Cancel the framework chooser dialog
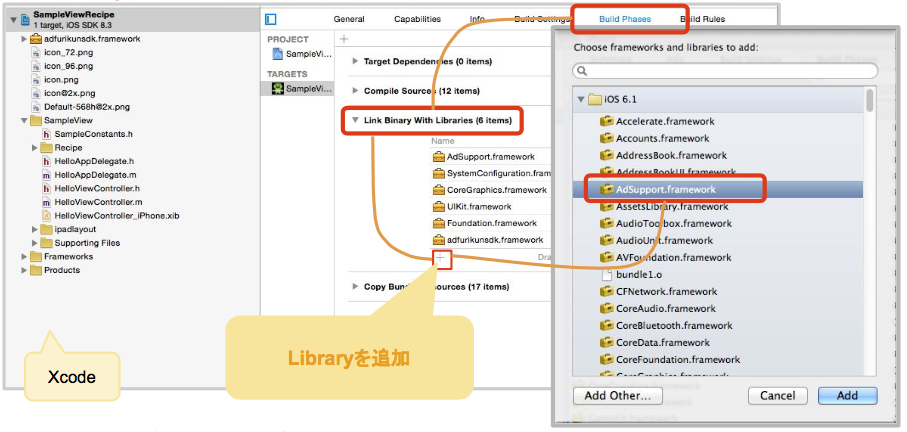 777,396
